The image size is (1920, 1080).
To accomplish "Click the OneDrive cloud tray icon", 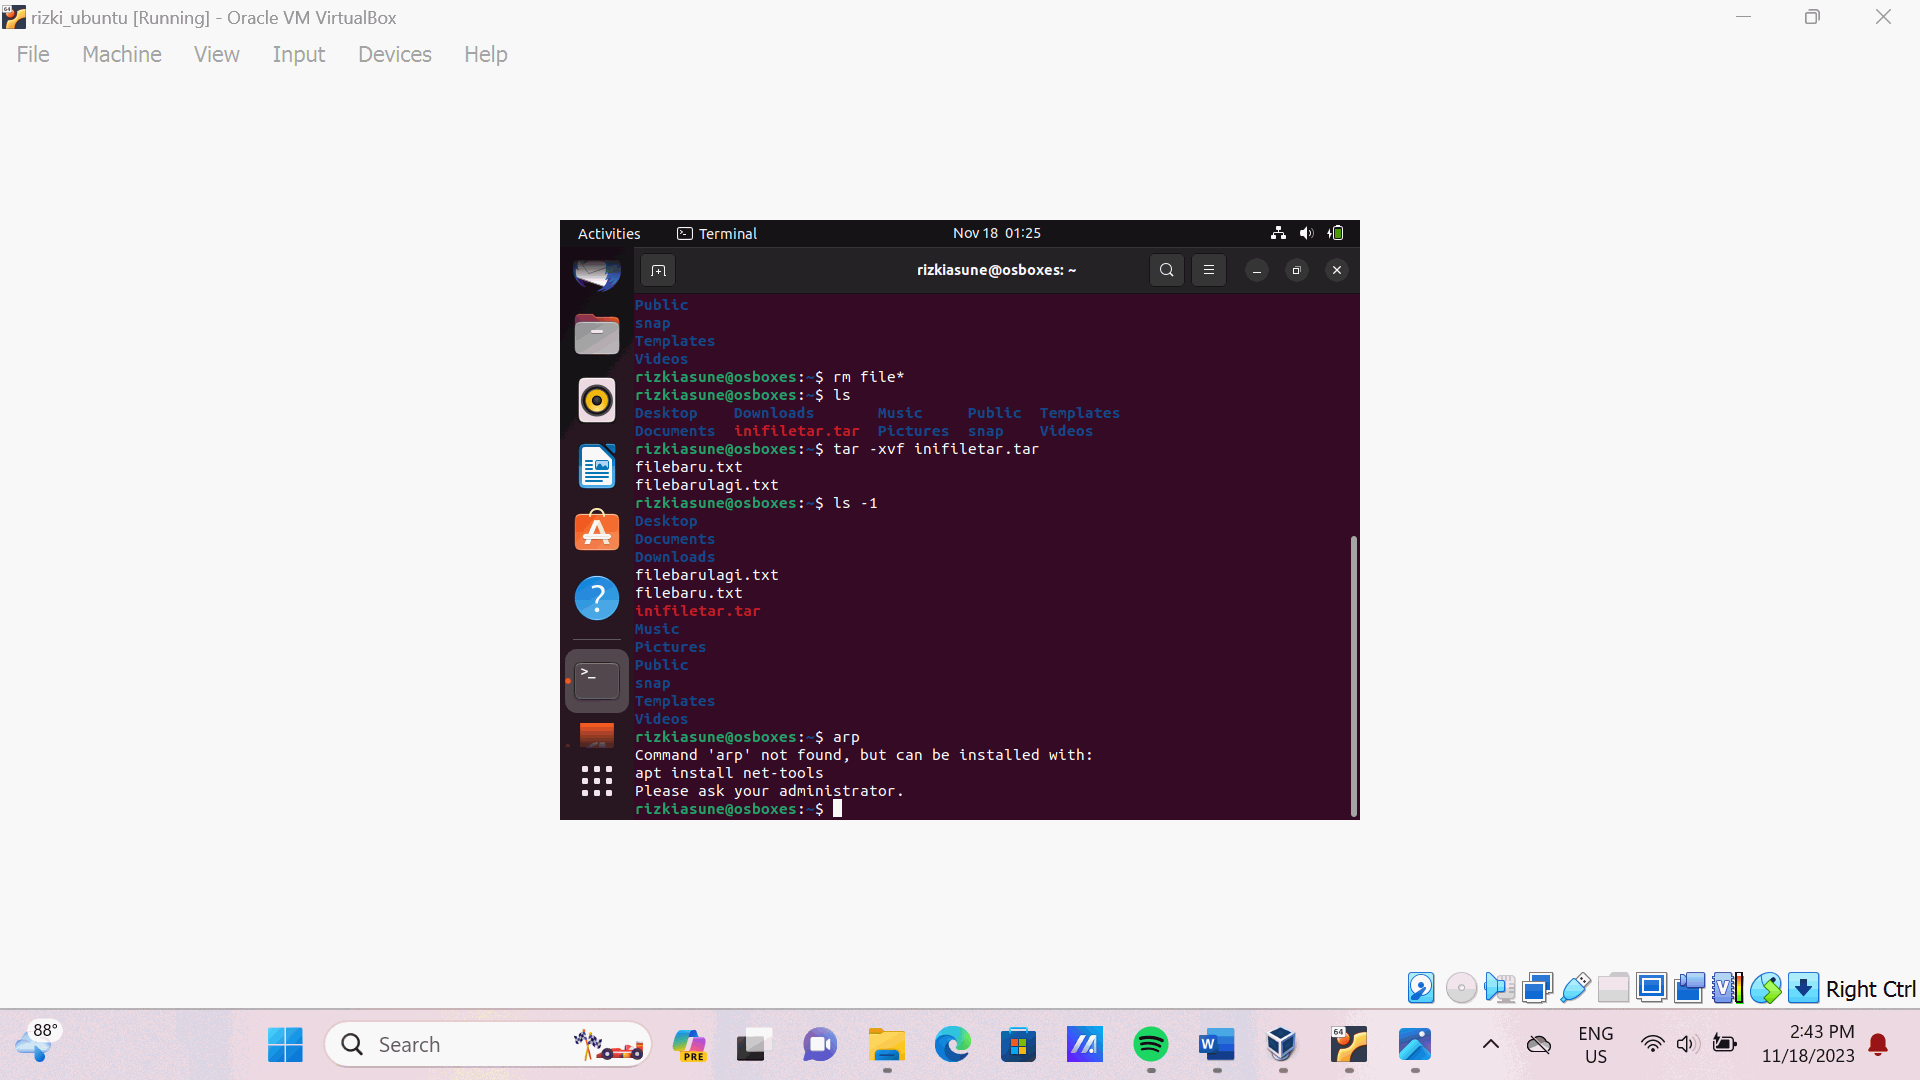I will [x=1539, y=1045].
